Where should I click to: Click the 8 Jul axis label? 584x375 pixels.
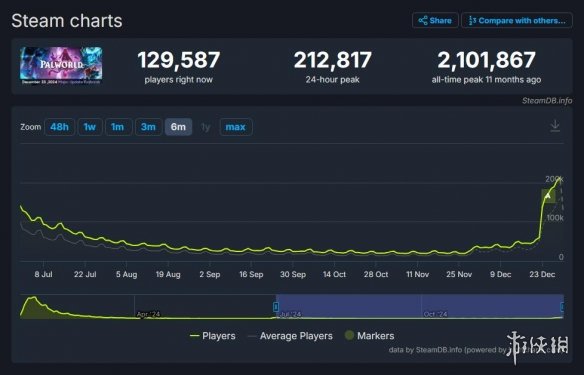tap(44, 274)
